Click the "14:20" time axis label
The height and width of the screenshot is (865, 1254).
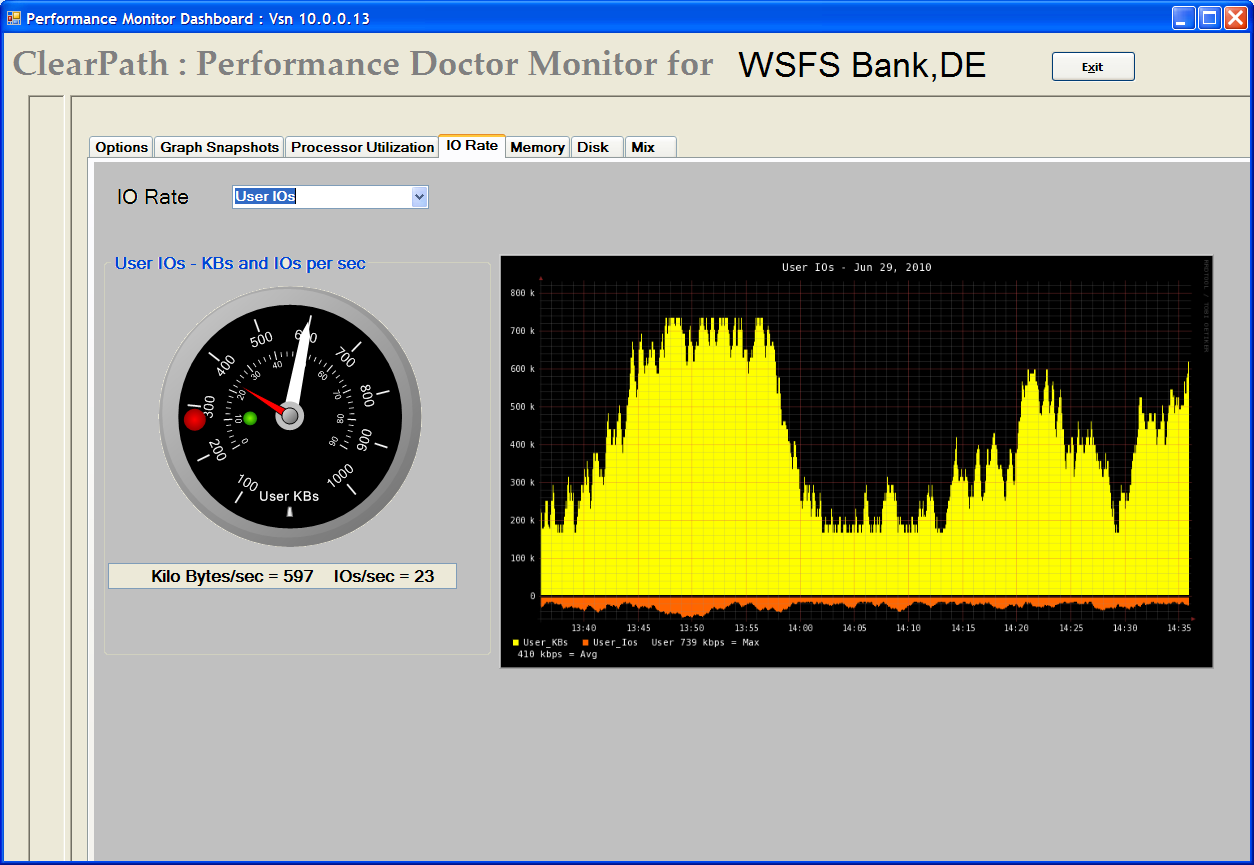1016,628
